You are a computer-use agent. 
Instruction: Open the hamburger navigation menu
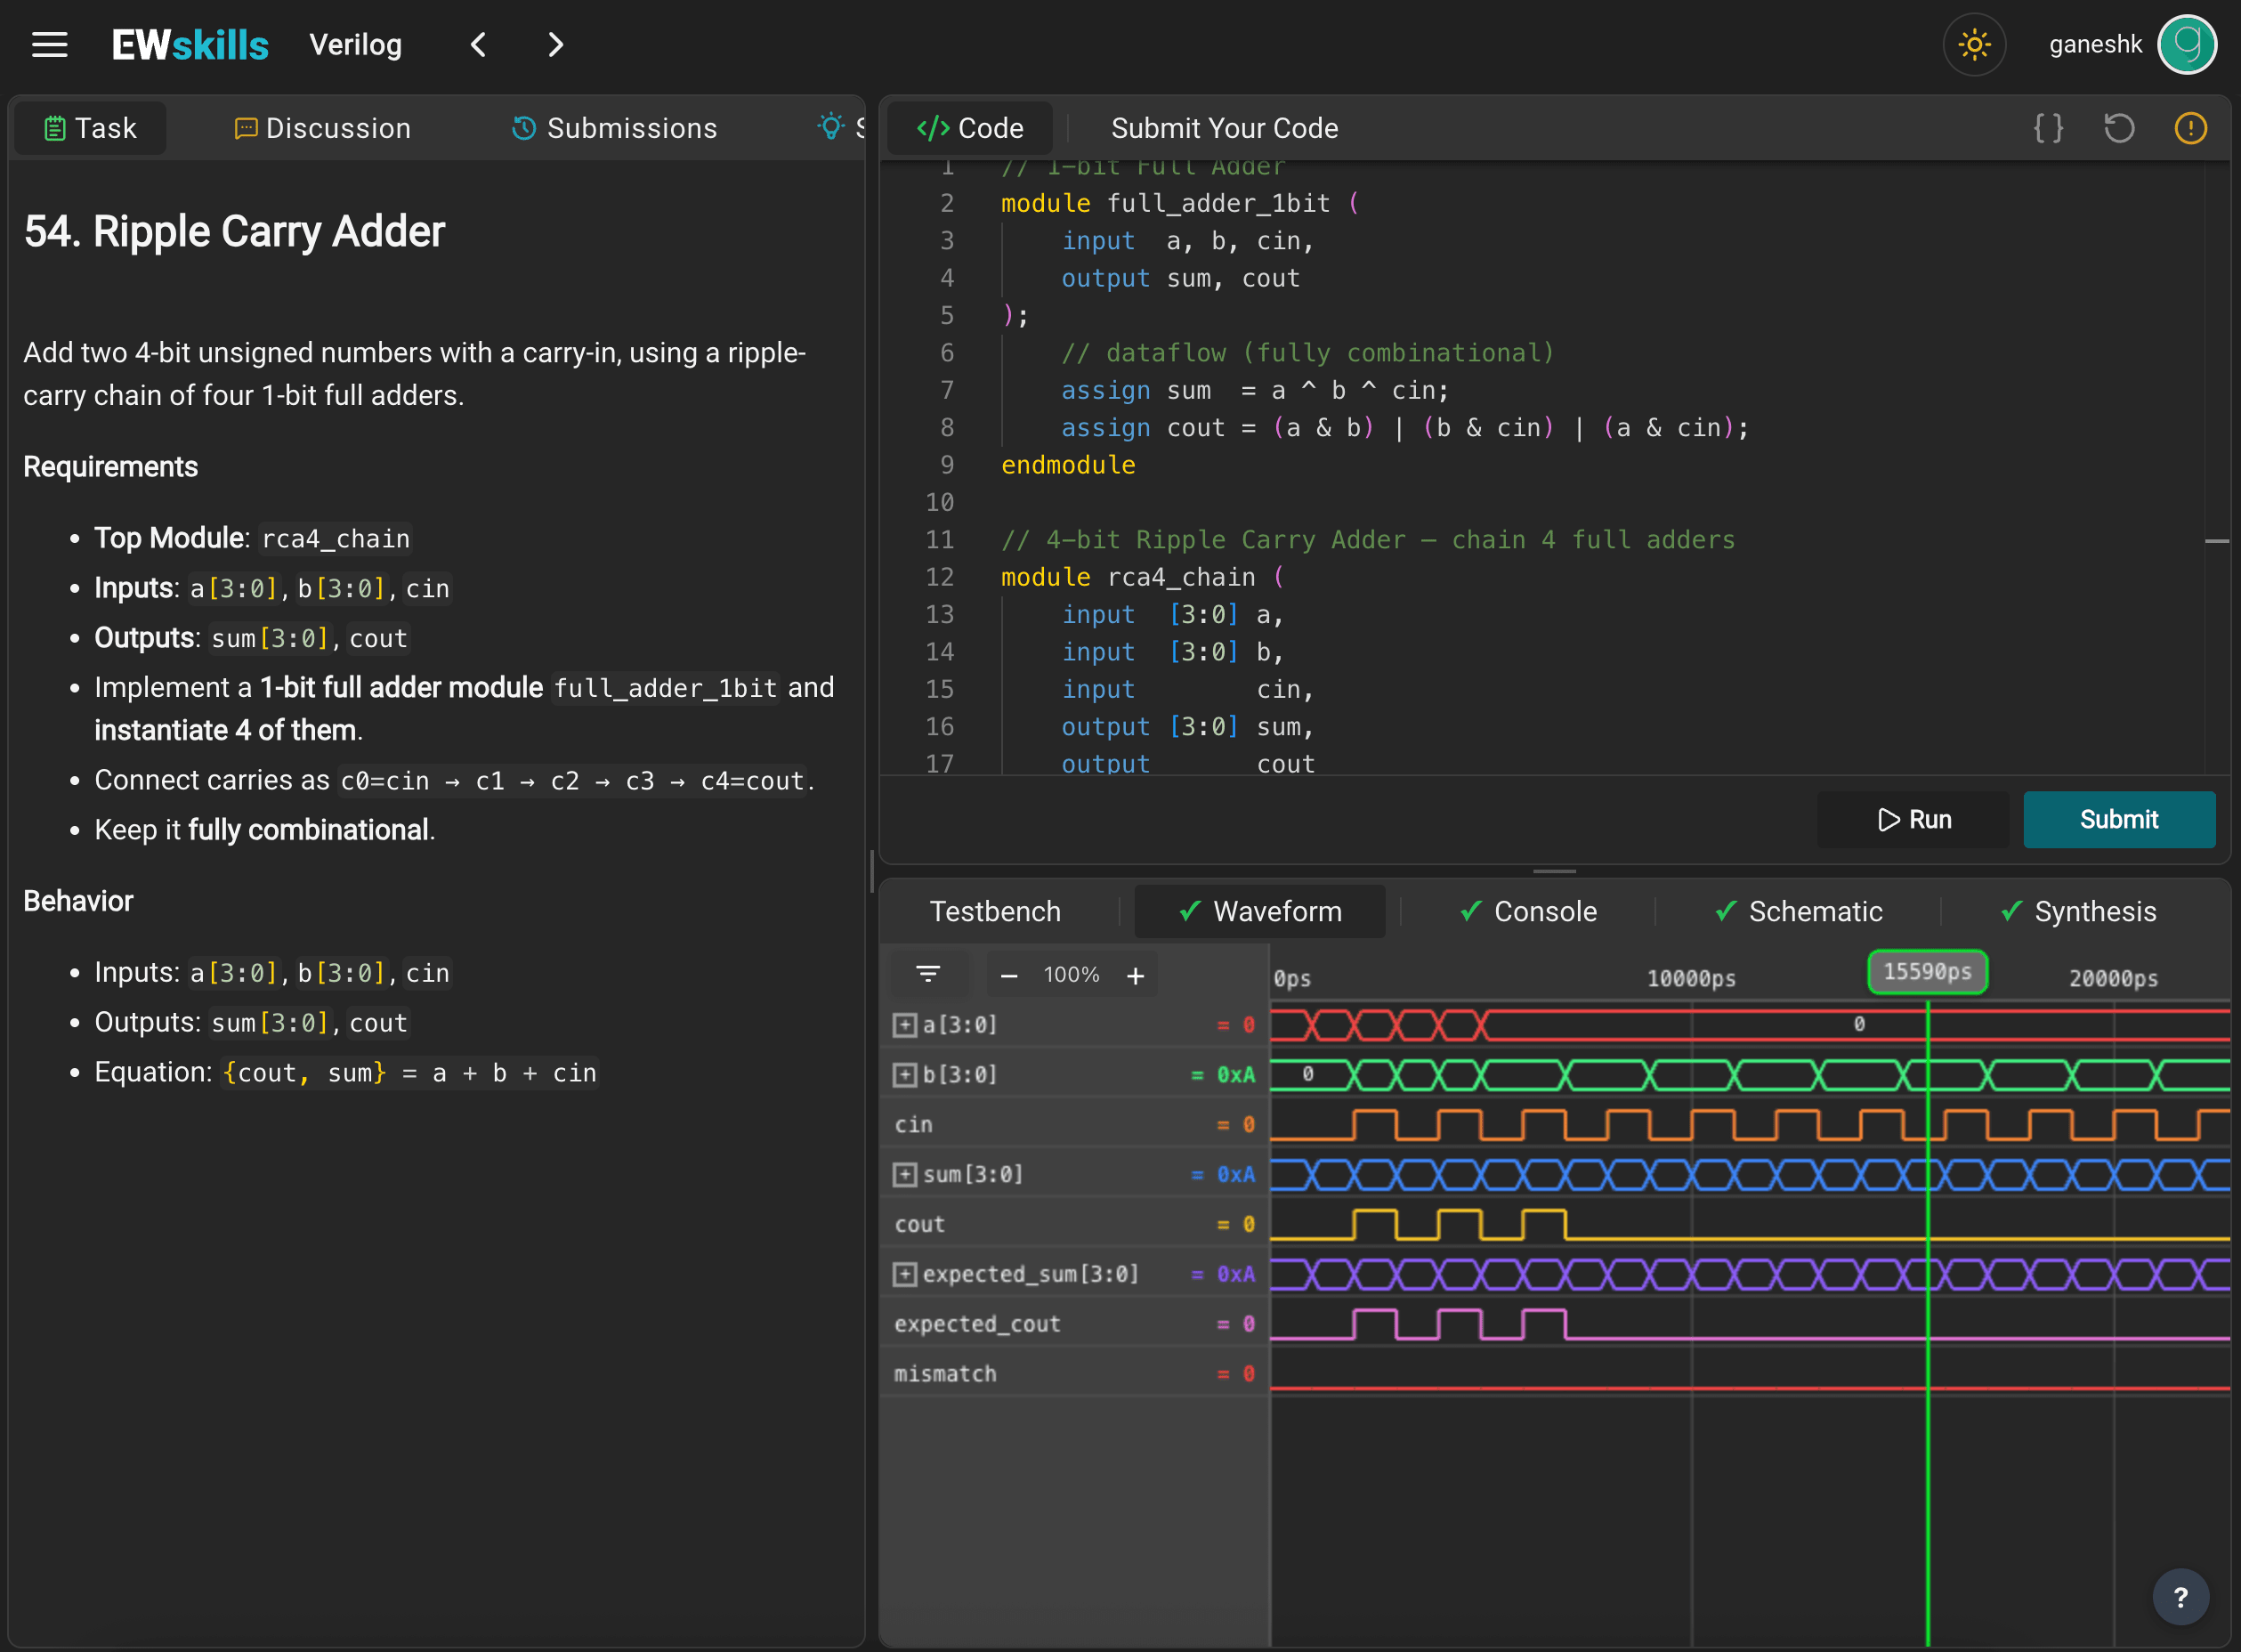tap(49, 45)
